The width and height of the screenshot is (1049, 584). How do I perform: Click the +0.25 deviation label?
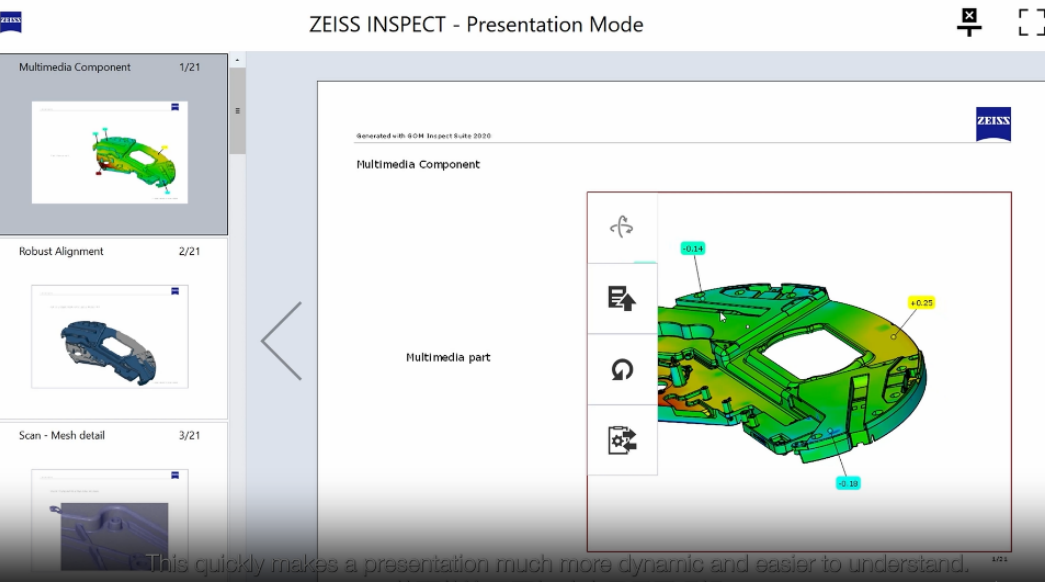point(921,303)
